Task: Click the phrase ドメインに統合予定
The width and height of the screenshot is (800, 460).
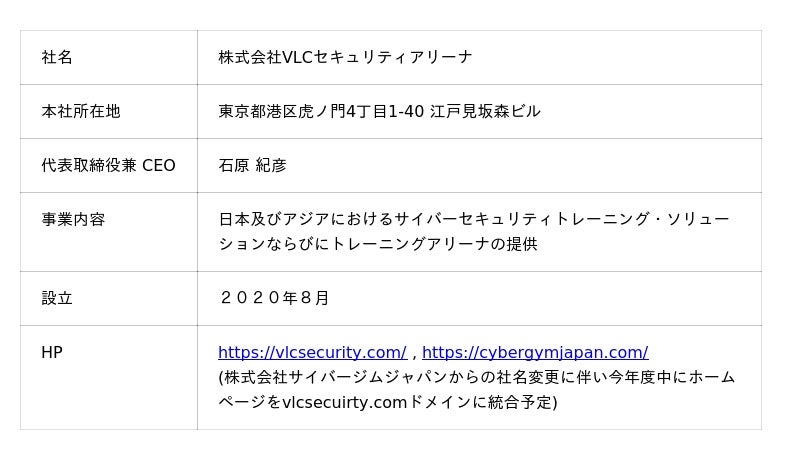Action: [480, 402]
